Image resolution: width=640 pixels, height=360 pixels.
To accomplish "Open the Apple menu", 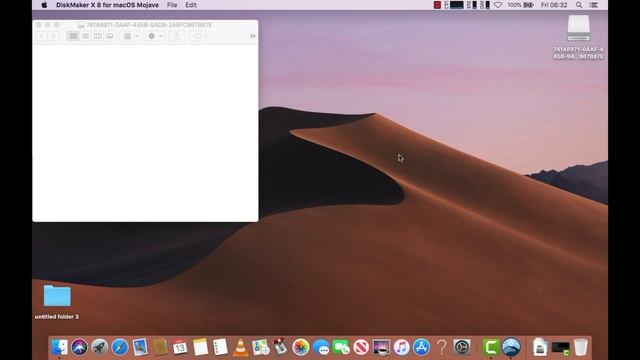I will pos(44,5).
